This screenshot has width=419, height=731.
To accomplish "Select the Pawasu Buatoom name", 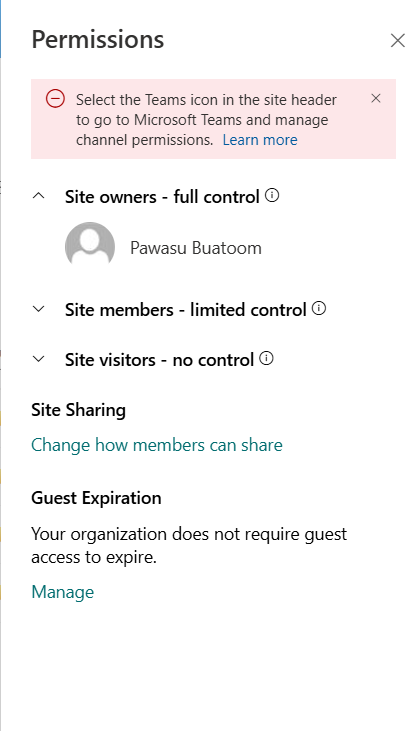I will [x=196, y=248].
